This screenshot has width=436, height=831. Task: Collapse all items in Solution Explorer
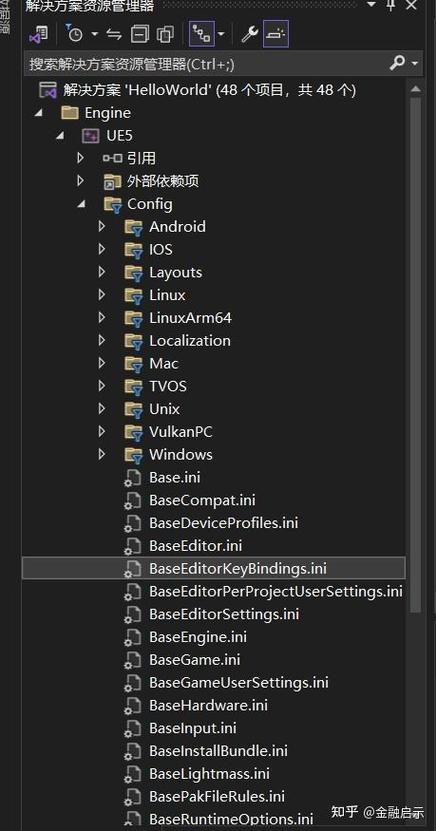point(140,35)
